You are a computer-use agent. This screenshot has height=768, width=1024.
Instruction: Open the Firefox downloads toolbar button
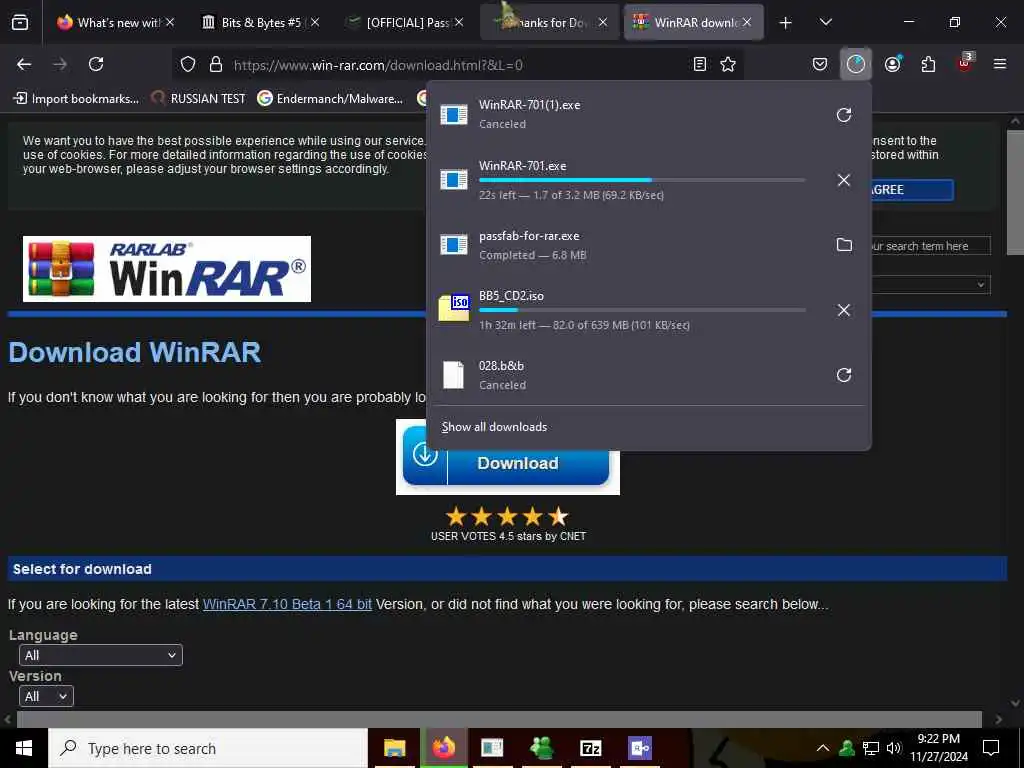pos(856,64)
